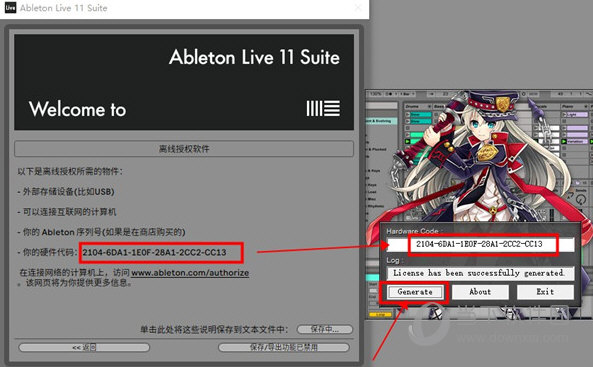Screen dimensions: 593x367
Task: Click the 离线授权软件 header button
Action: click(184, 149)
